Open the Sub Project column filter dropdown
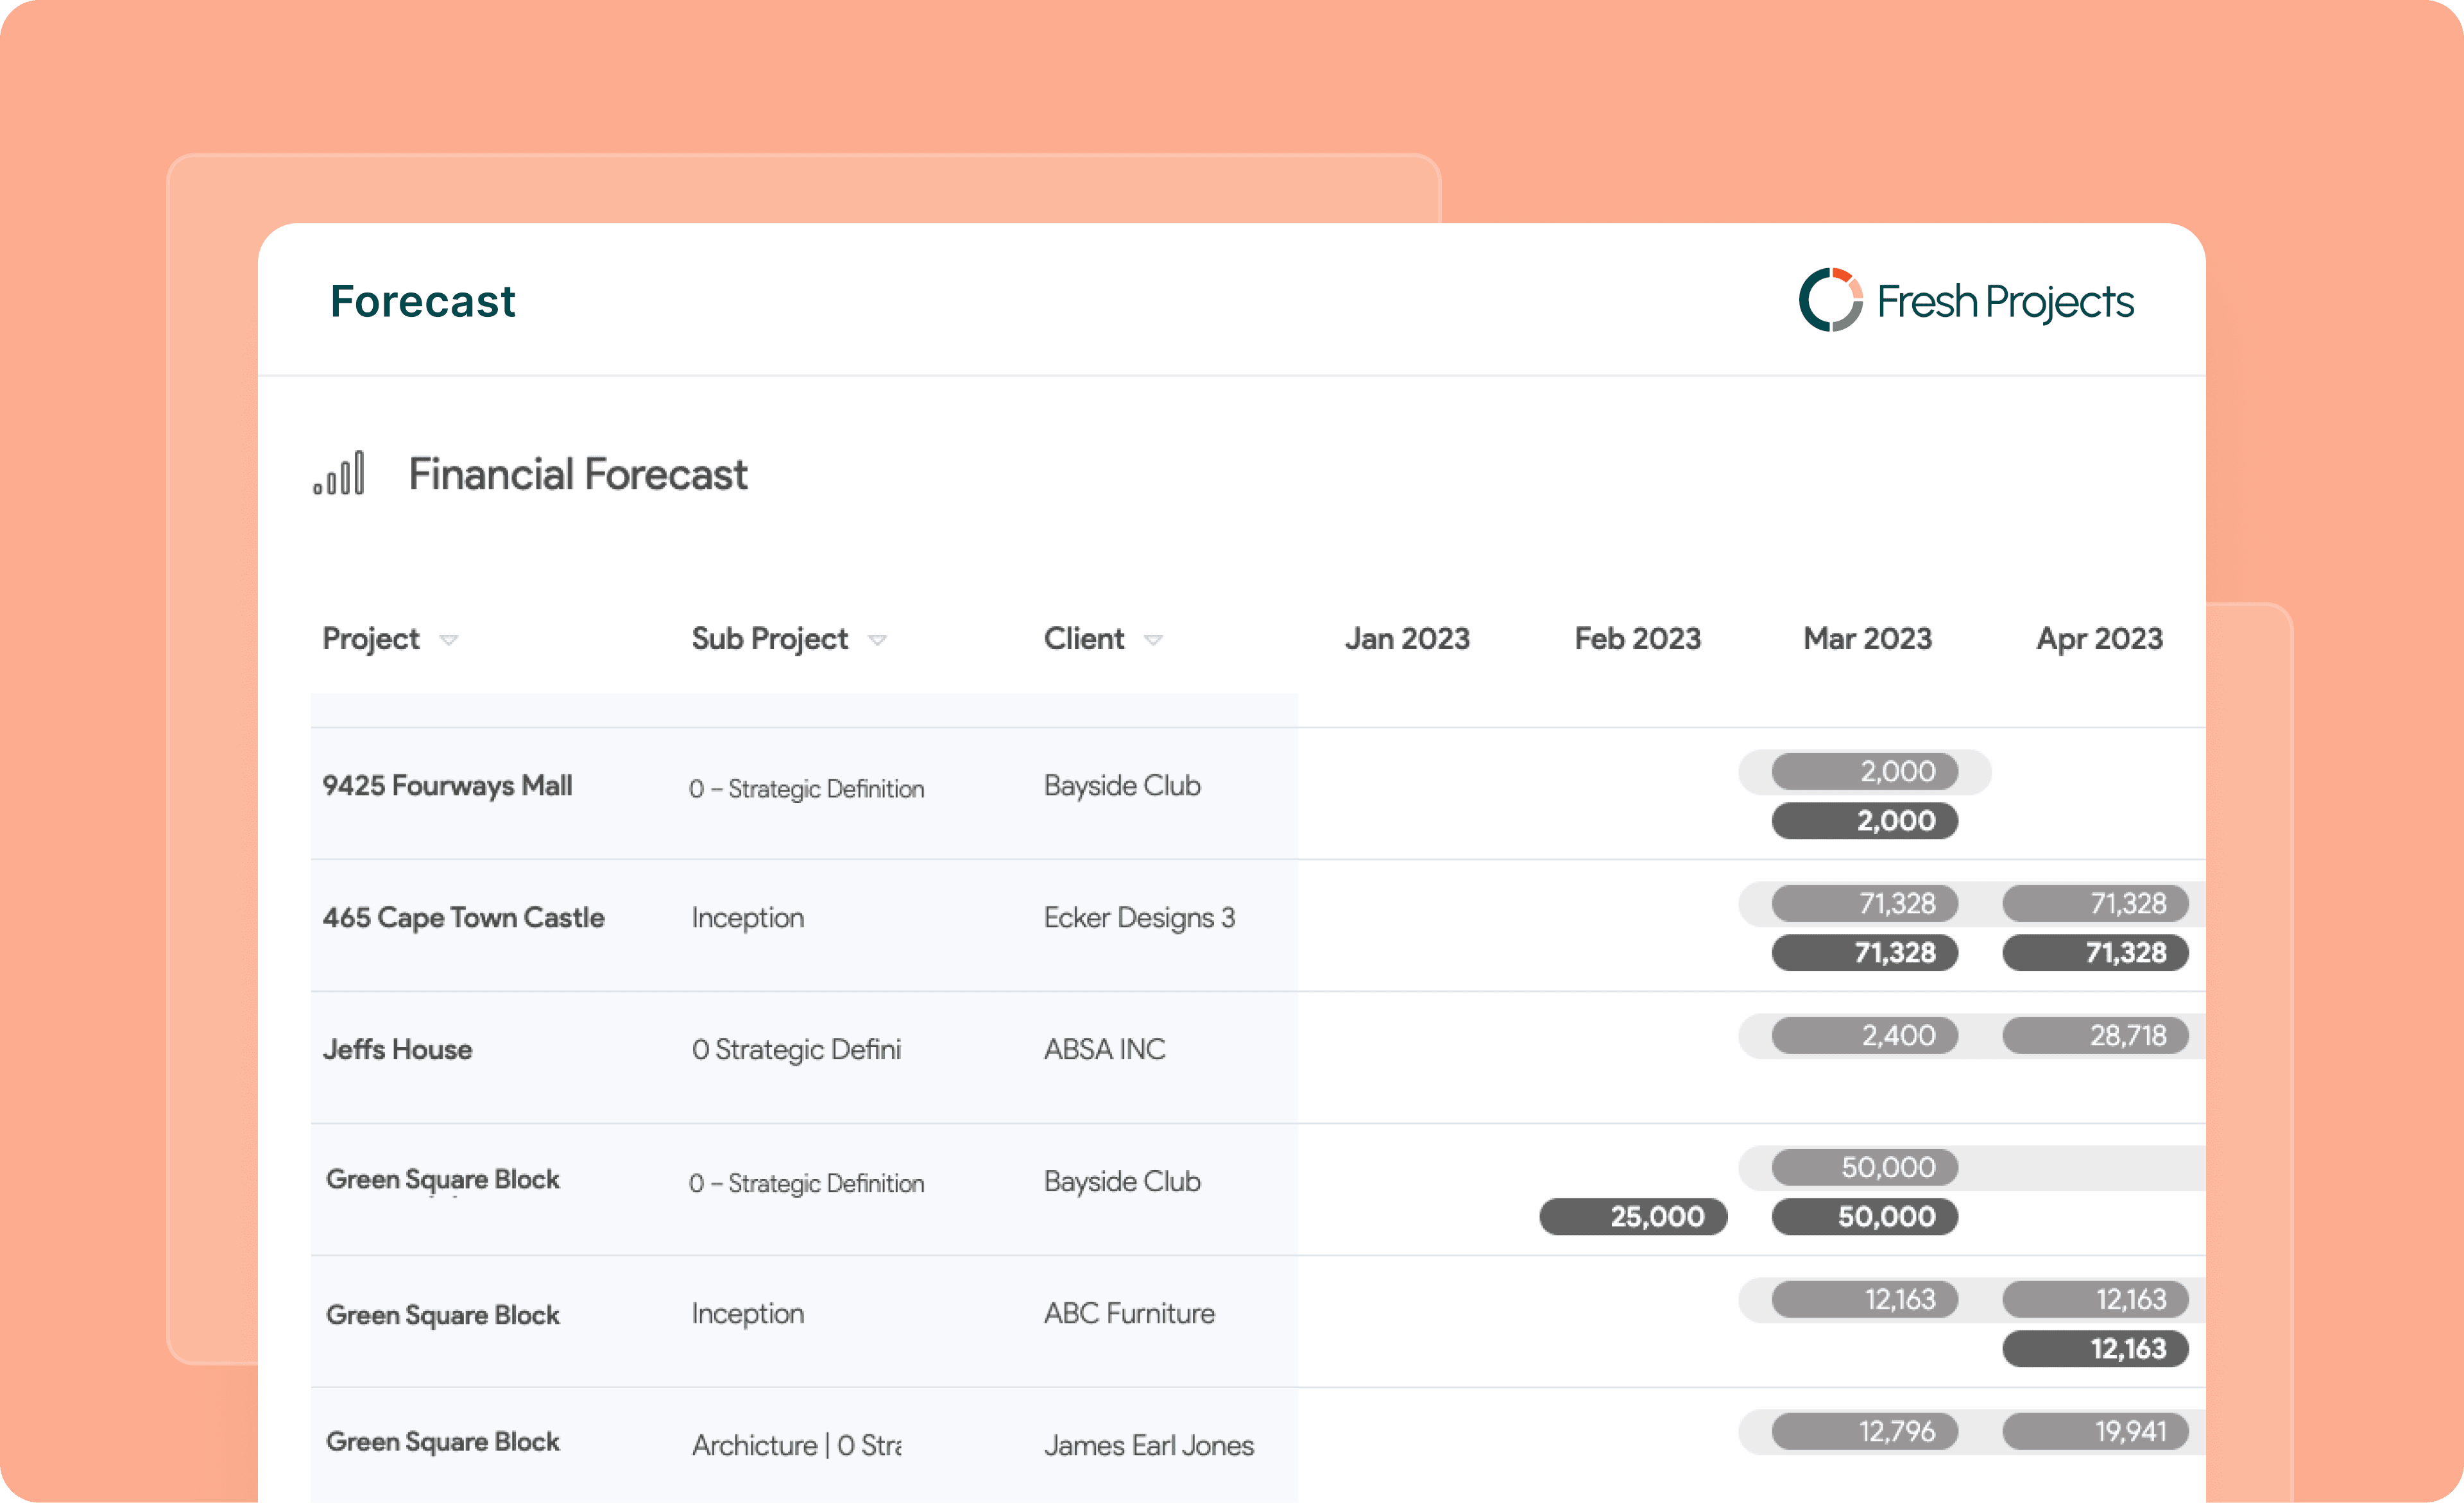Image resolution: width=2464 pixels, height=1503 pixels. tap(877, 640)
